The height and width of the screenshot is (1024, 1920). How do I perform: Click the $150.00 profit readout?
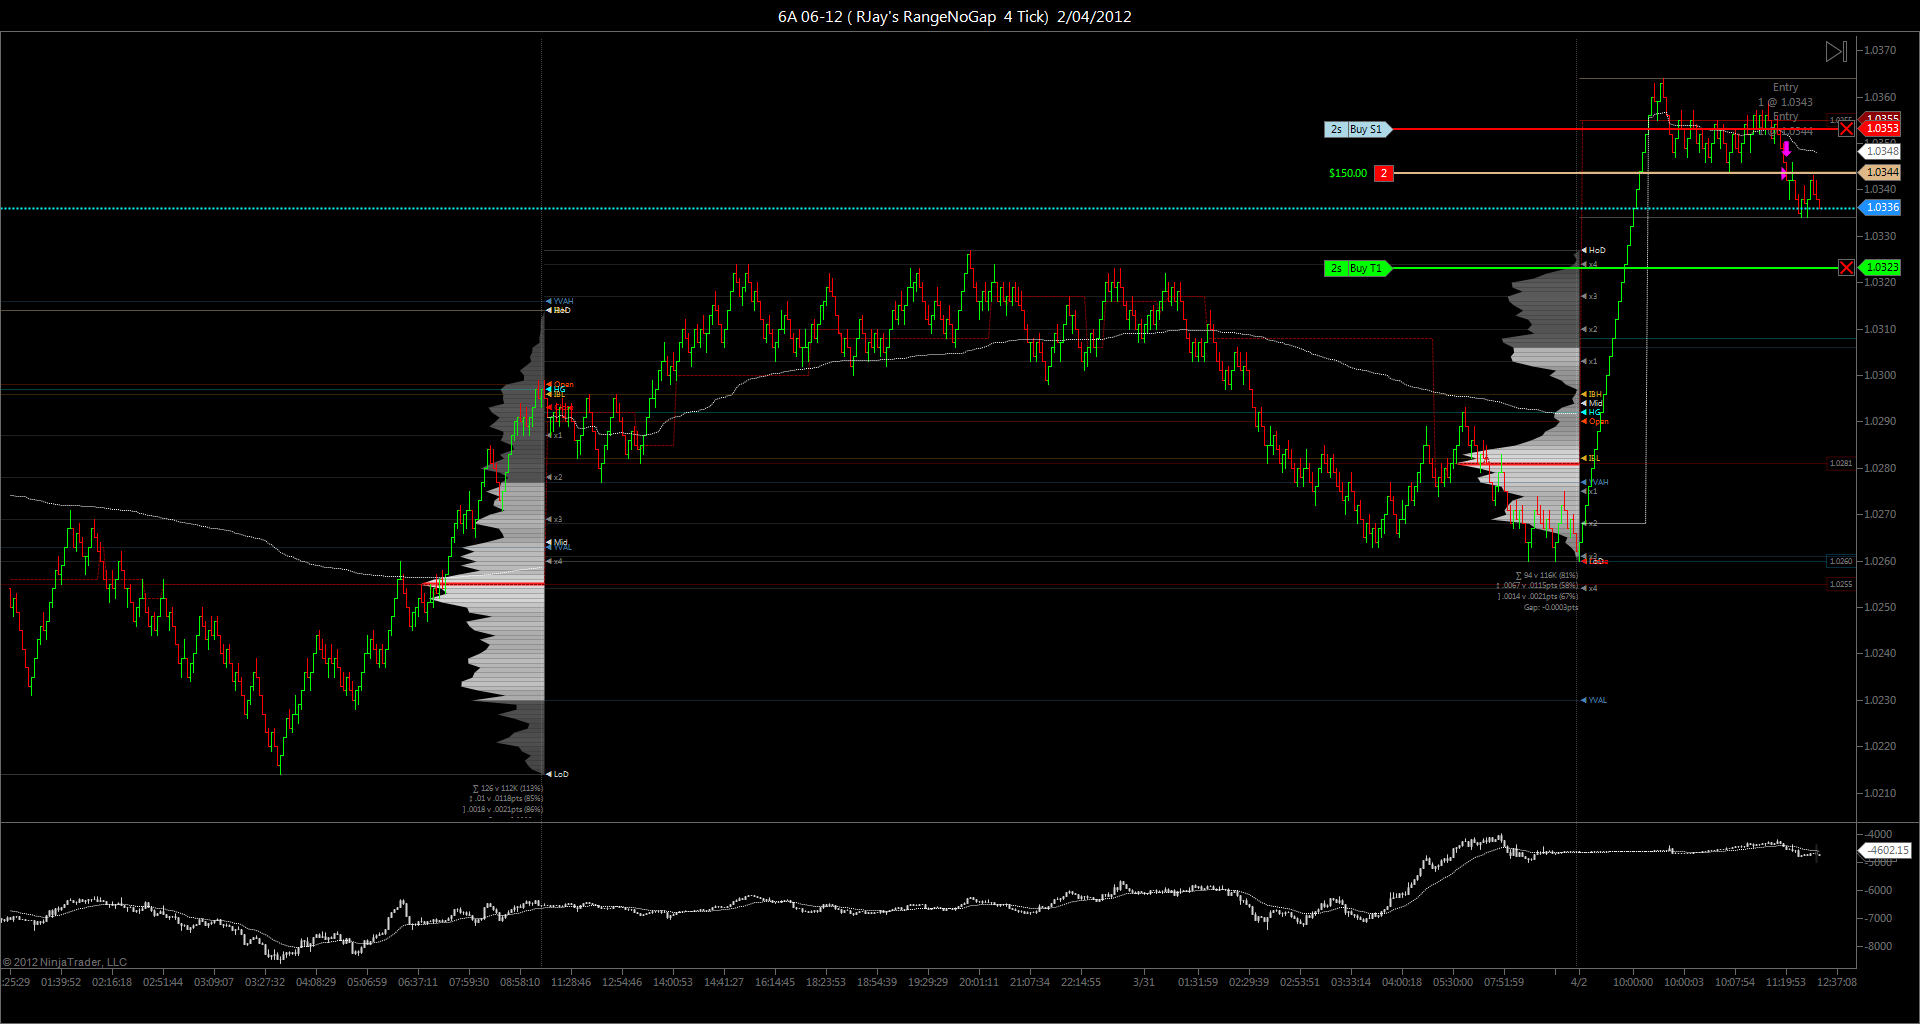(1348, 173)
